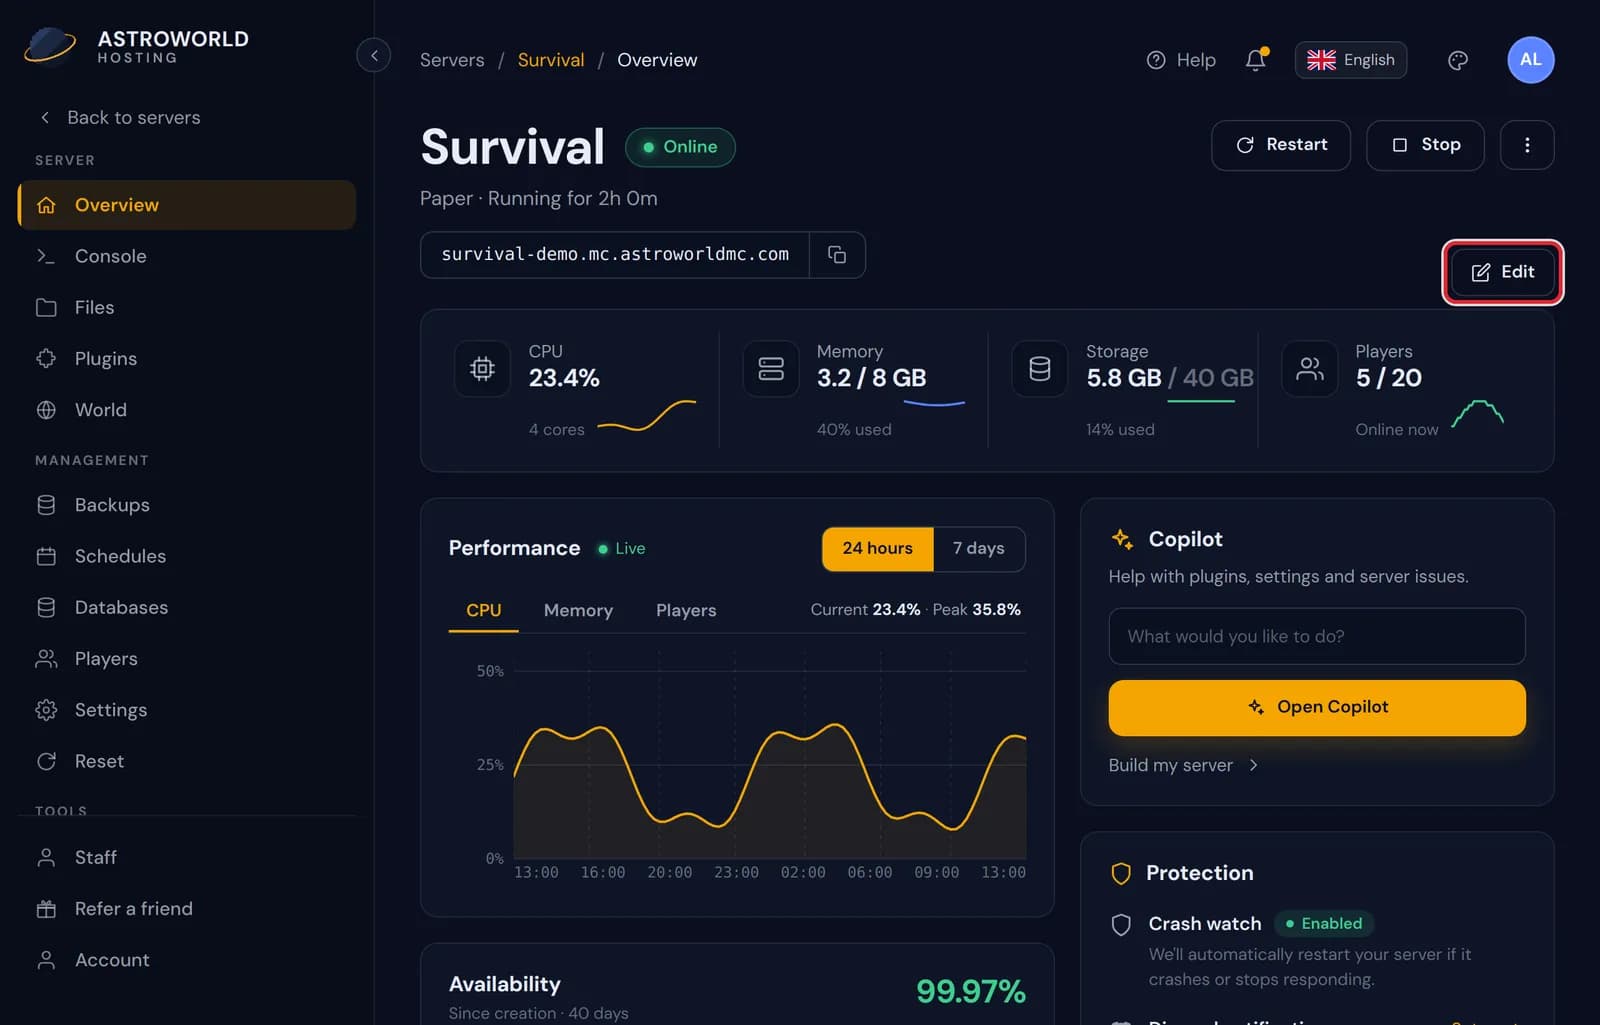Click the Backups icon in the sidebar
Viewport: 1600px width, 1025px height.
coord(46,505)
